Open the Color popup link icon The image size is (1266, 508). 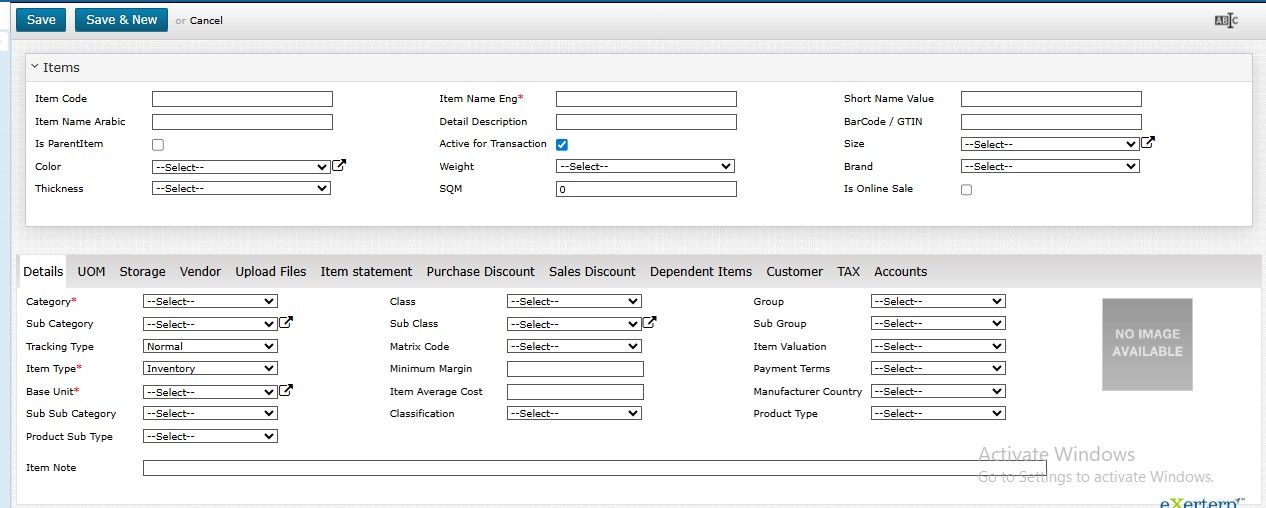339,166
